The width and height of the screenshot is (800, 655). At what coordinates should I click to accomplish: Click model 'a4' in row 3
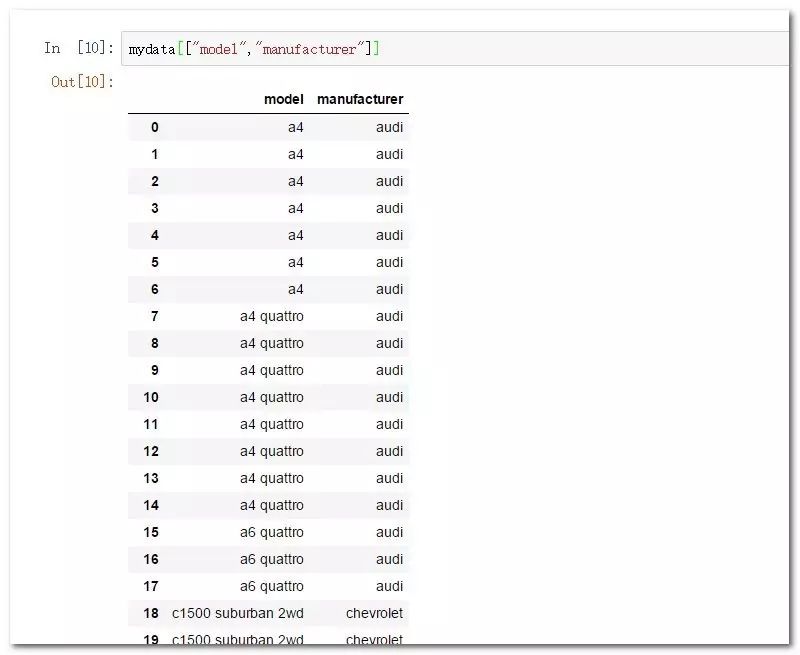tap(296, 208)
